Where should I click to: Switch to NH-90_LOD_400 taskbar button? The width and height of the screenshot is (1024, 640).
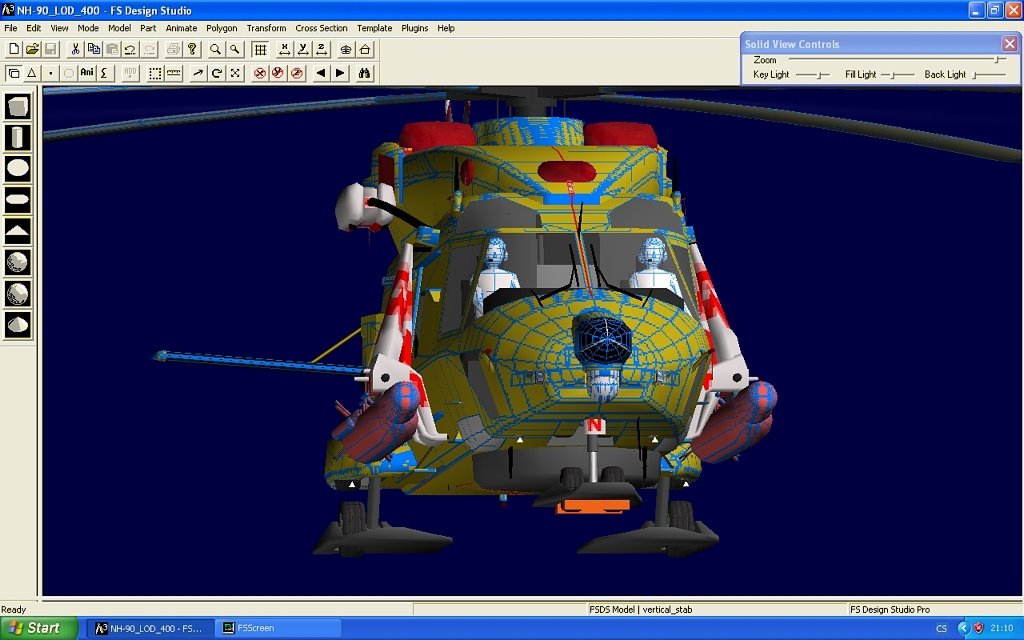[x=150, y=628]
